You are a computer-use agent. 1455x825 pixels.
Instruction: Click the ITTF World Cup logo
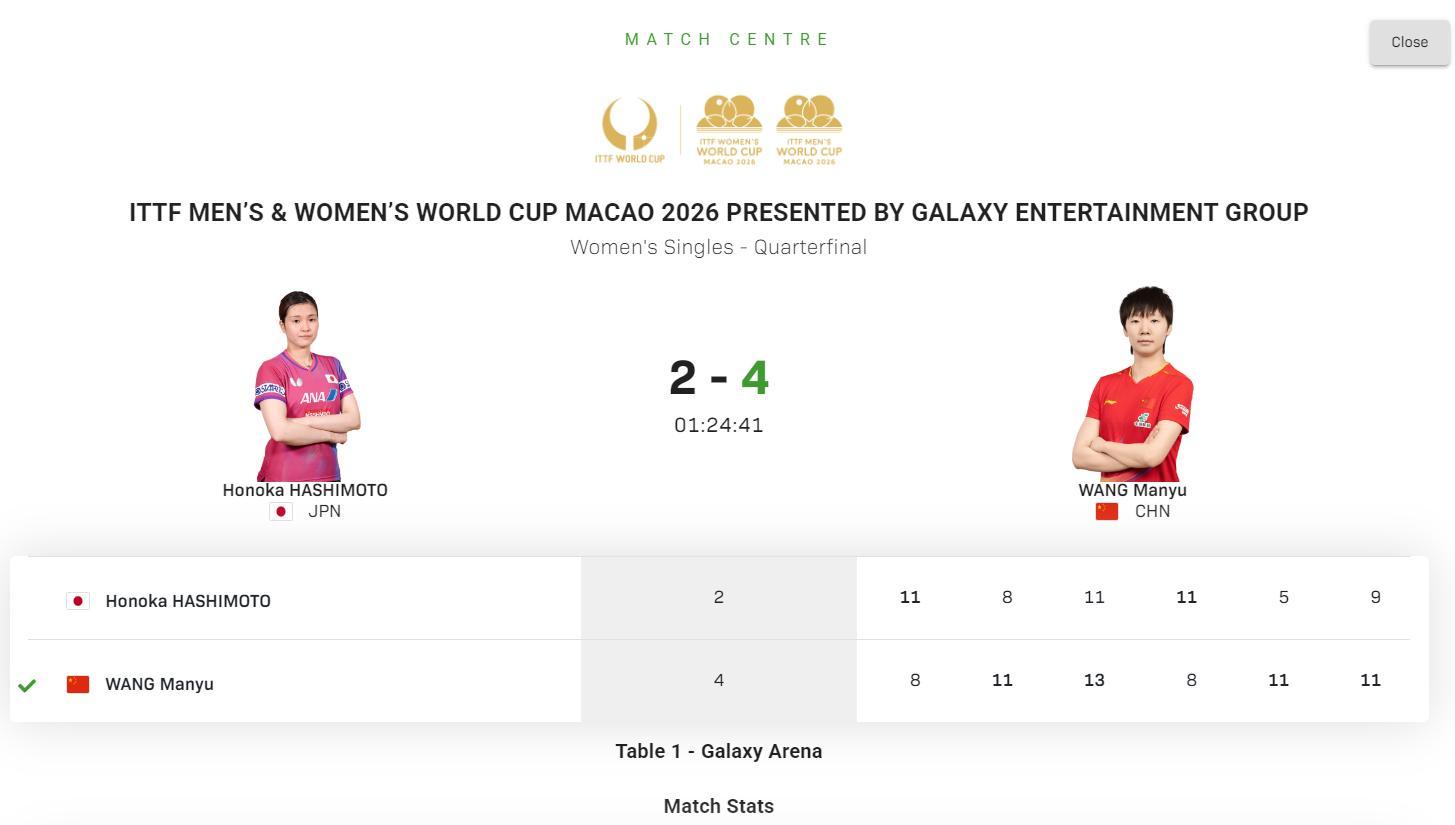[x=630, y=130]
